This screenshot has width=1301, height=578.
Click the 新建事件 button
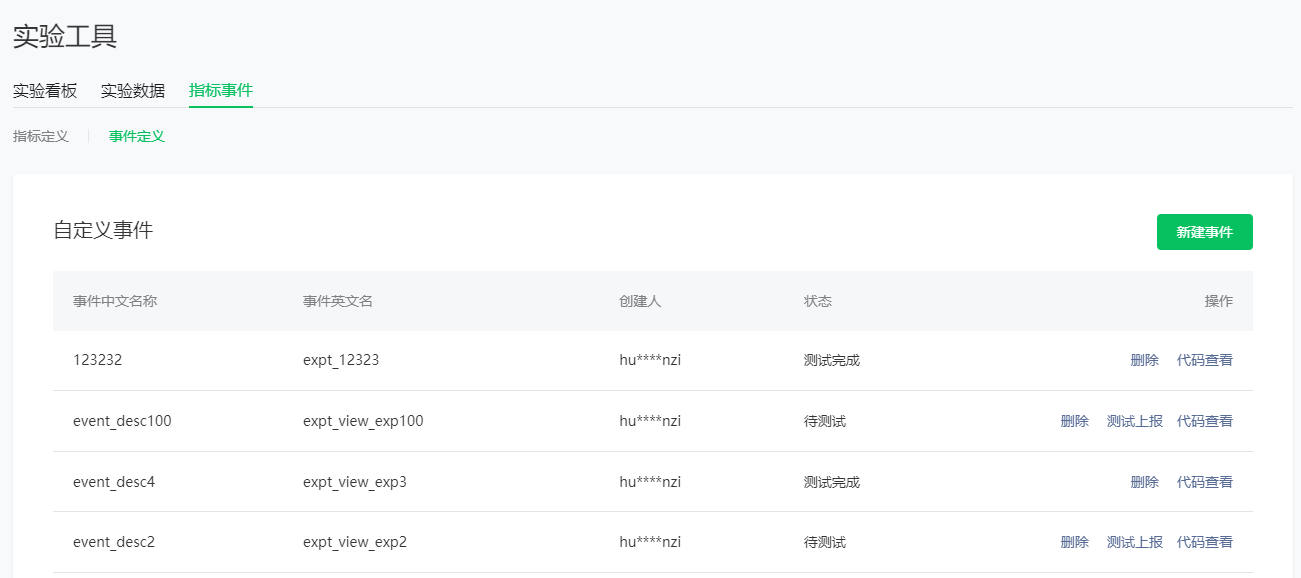(1204, 232)
